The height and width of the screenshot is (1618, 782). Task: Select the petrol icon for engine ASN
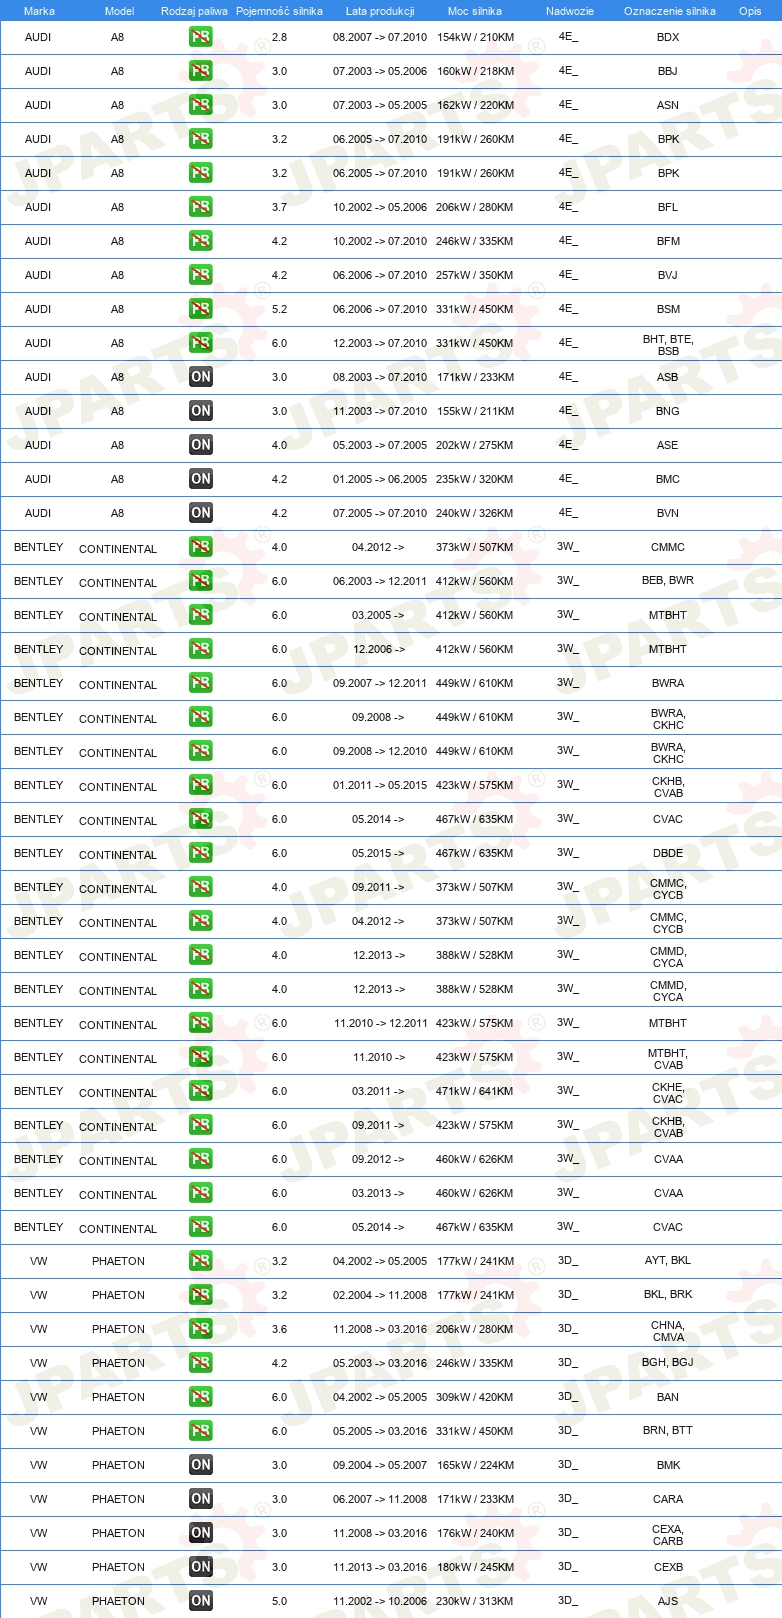click(201, 105)
